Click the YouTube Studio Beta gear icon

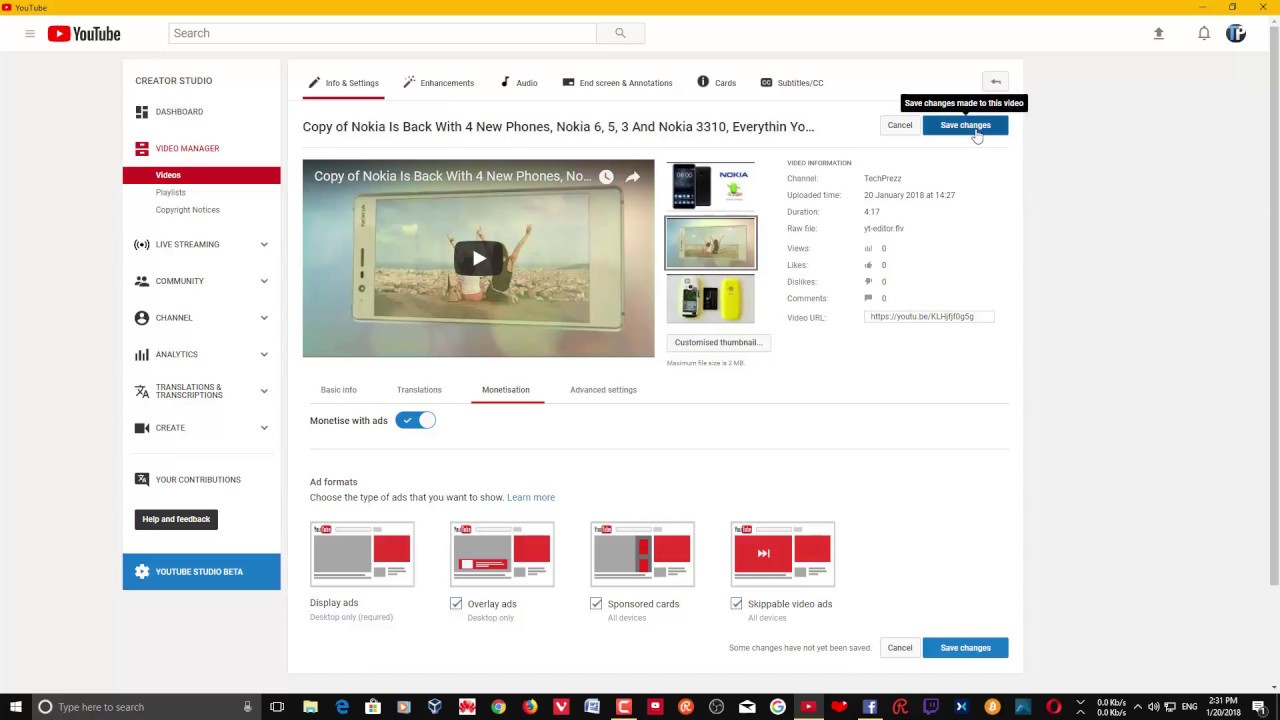[142, 572]
